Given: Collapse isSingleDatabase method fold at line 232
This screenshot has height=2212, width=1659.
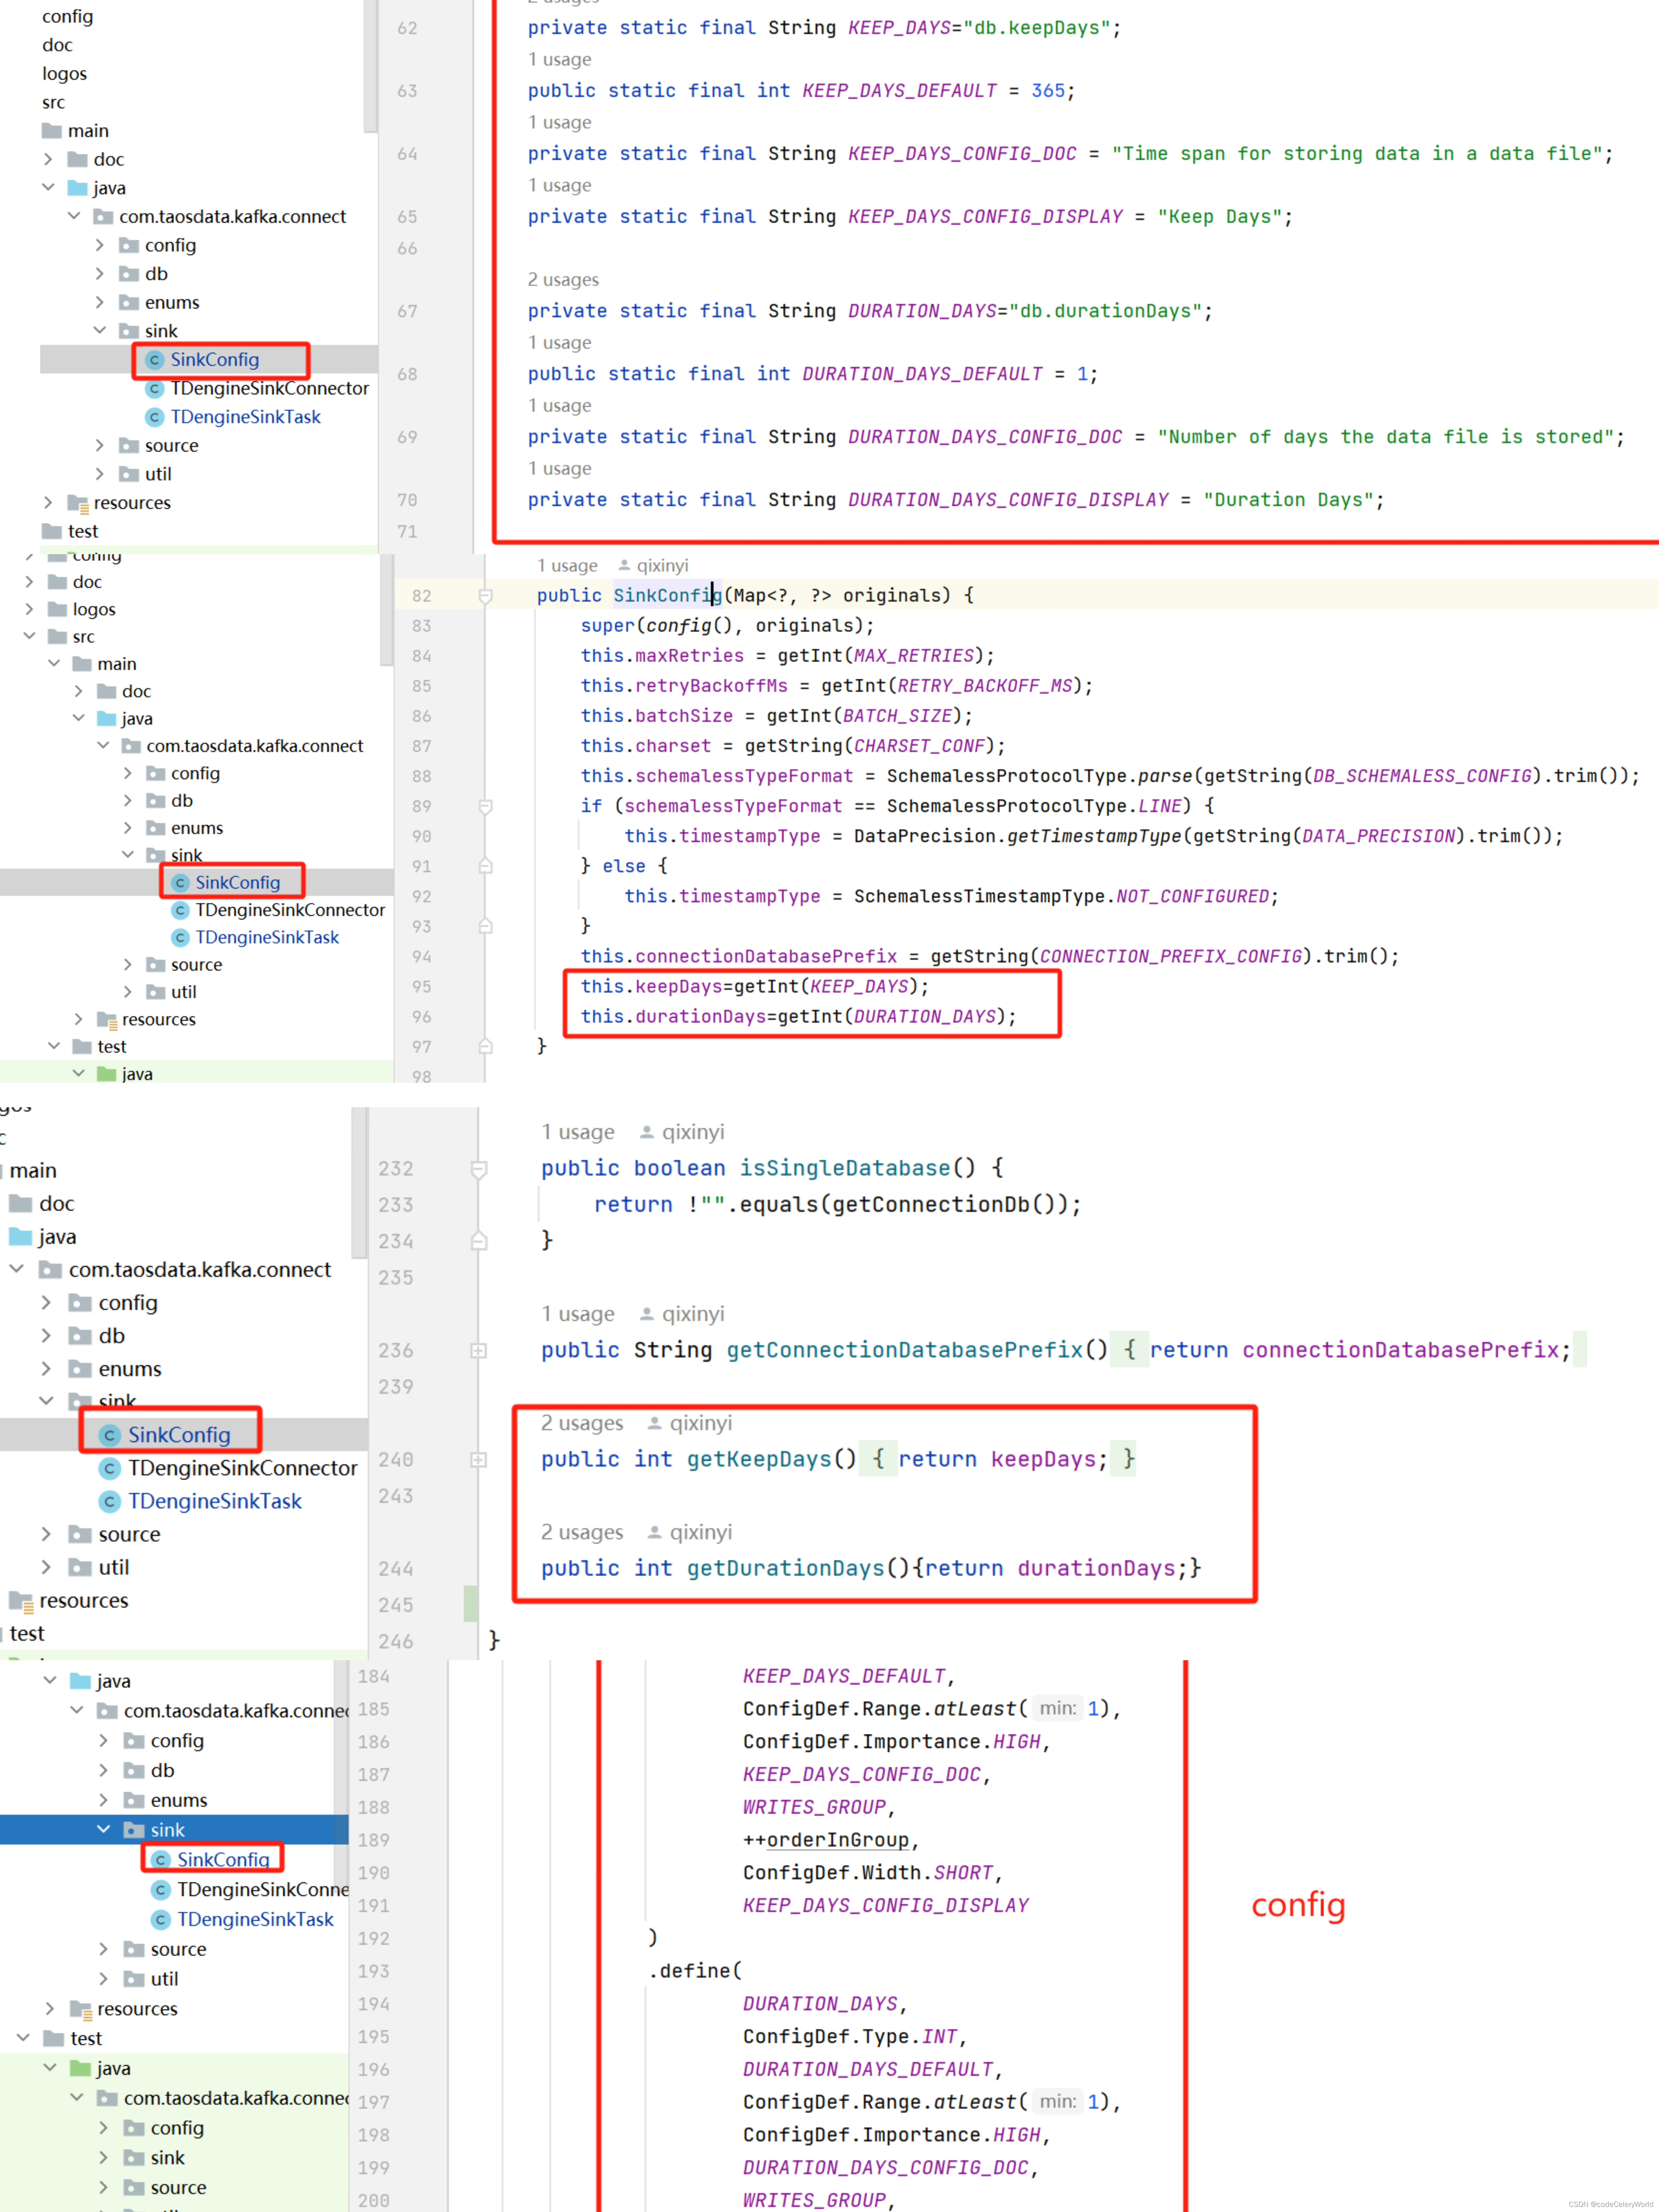Looking at the screenshot, I should (479, 1169).
